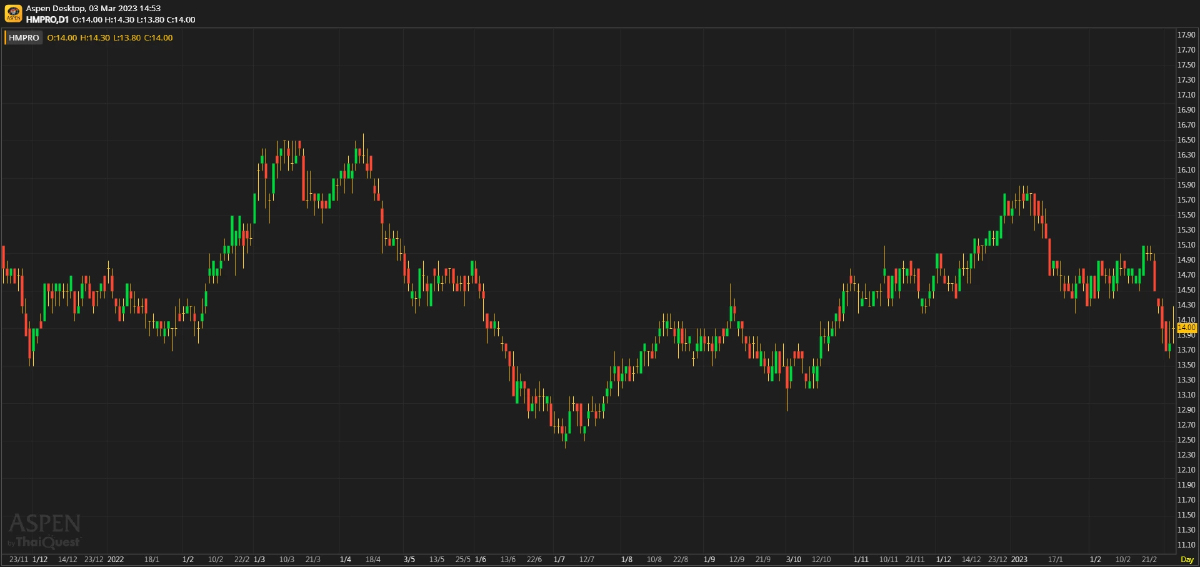Click the 1/4 date label on time axis
The height and width of the screenshot is (567, 1200).
345,559
